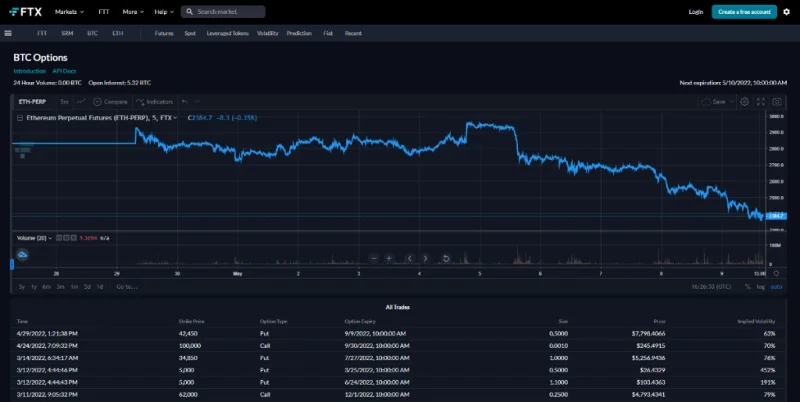The height and width of the screenshot is (402, 800).
Task: Open the FTT top navigation item
Action: pyautogui.click(x=104, y=12)
